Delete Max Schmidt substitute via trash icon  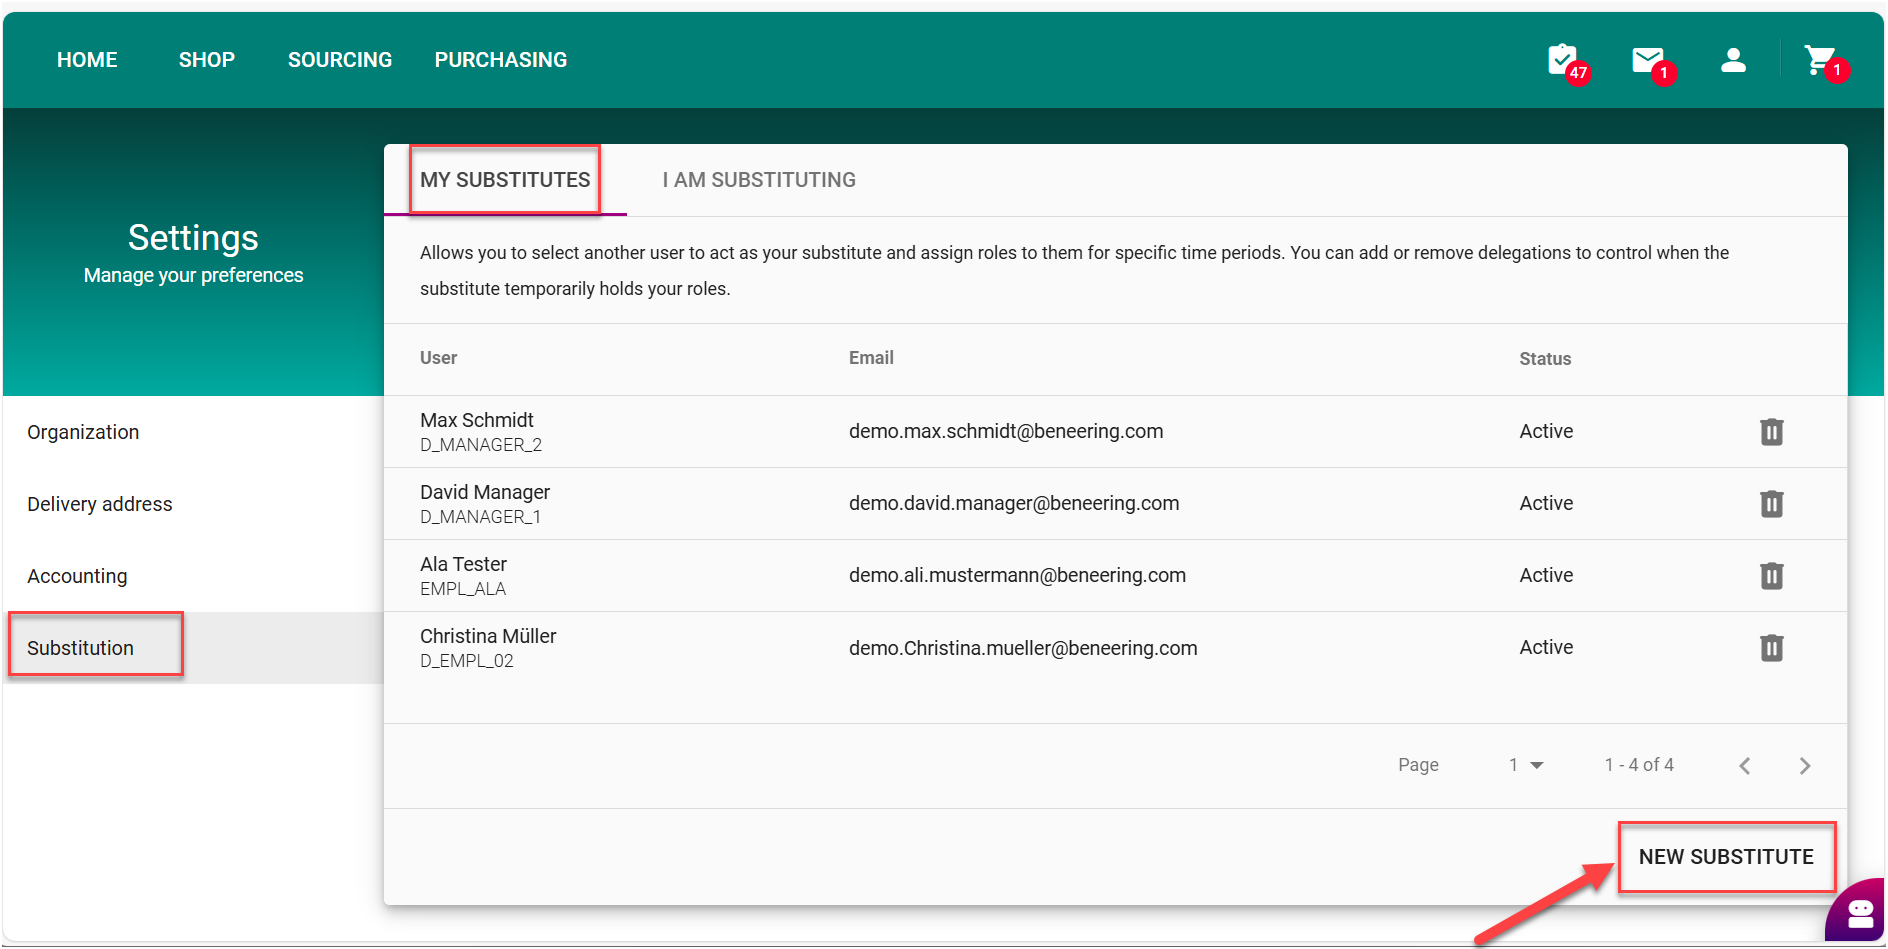(x=1771, y=432)
